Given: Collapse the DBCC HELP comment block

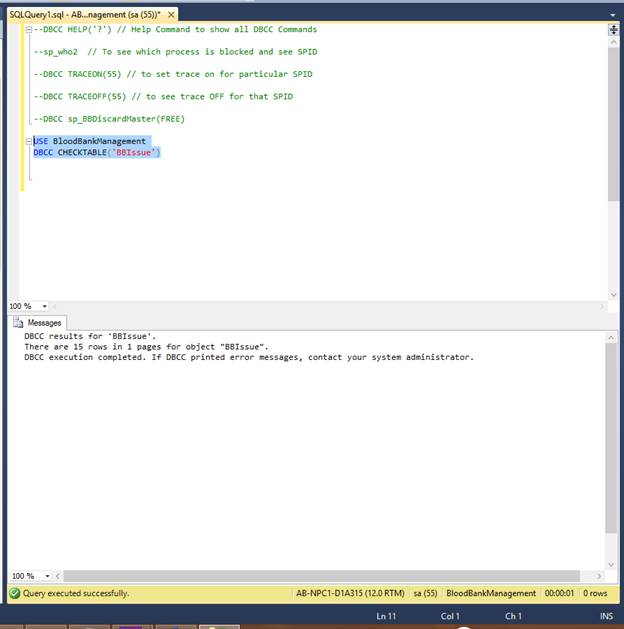Looking at the screenshot, I should click(29, 30).
